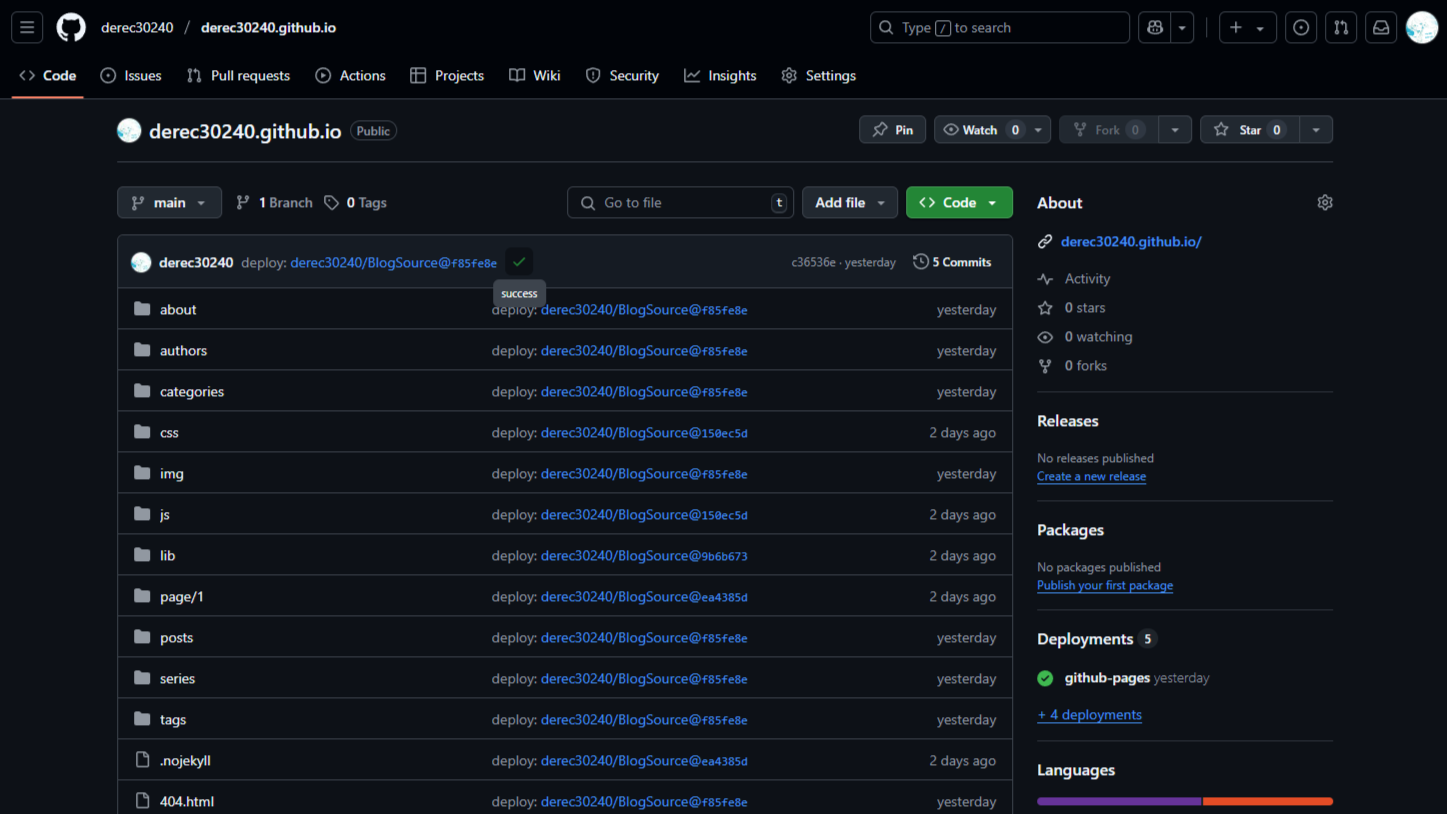Click the posts folder icon
The height and width of the screenshot is (814, 1447).
point(142,637)
